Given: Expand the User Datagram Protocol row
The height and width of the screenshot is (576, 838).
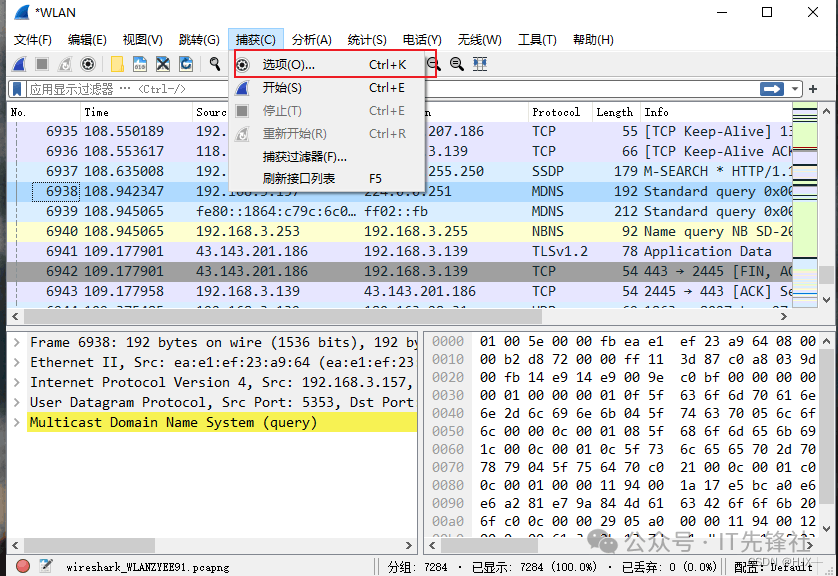Looking at the screenshot, I should pyautogui.click(x=16, y=402).
